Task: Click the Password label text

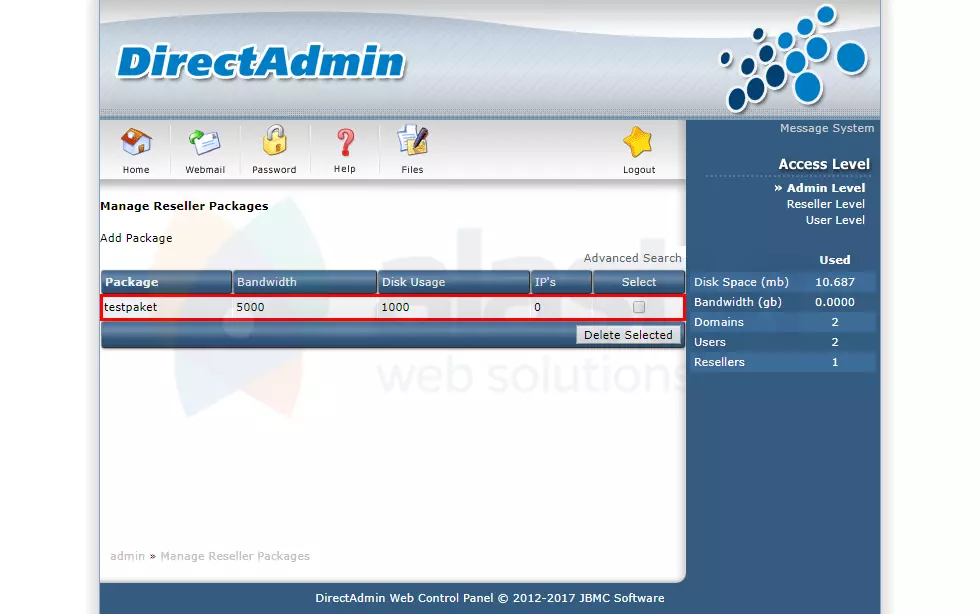Action: pos(274,169)
